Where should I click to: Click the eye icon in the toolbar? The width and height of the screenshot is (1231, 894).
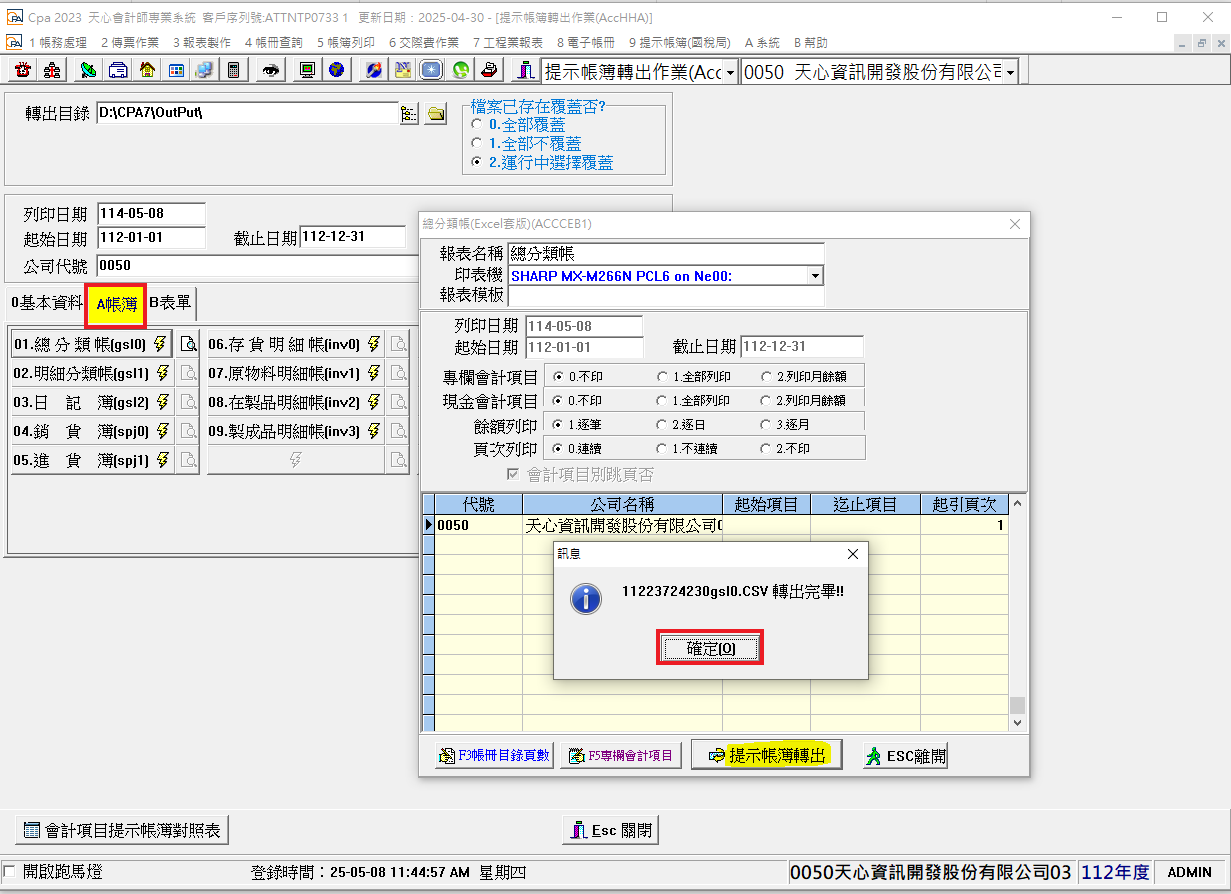point(271,70)
